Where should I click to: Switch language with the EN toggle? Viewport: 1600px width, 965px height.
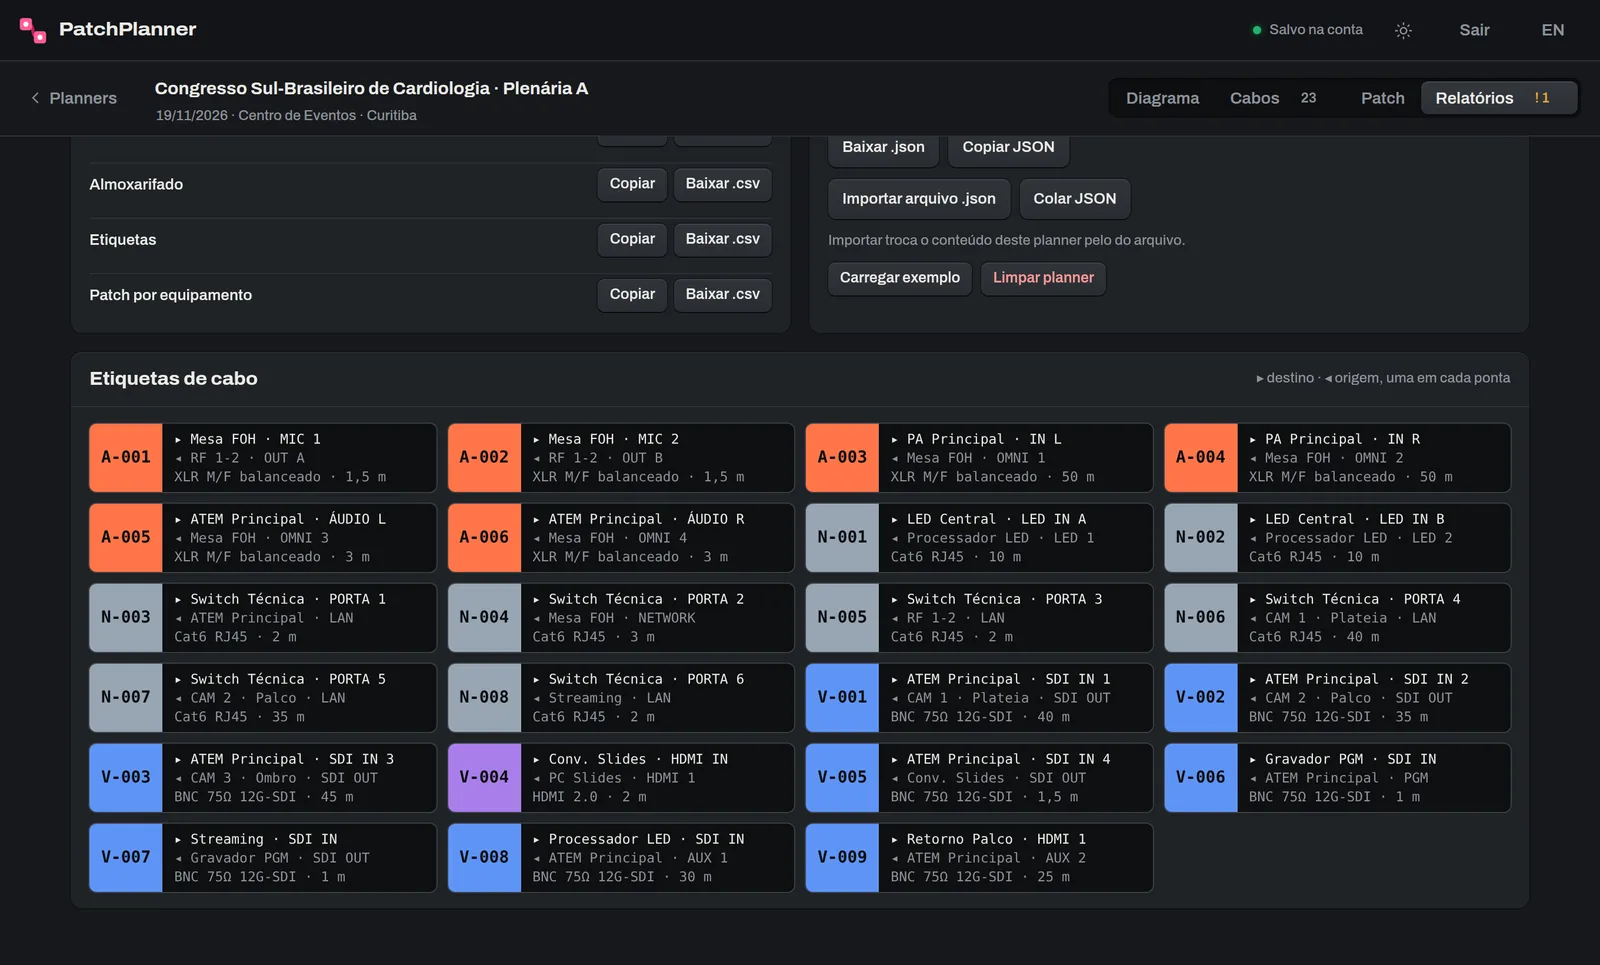point(1552,30)
